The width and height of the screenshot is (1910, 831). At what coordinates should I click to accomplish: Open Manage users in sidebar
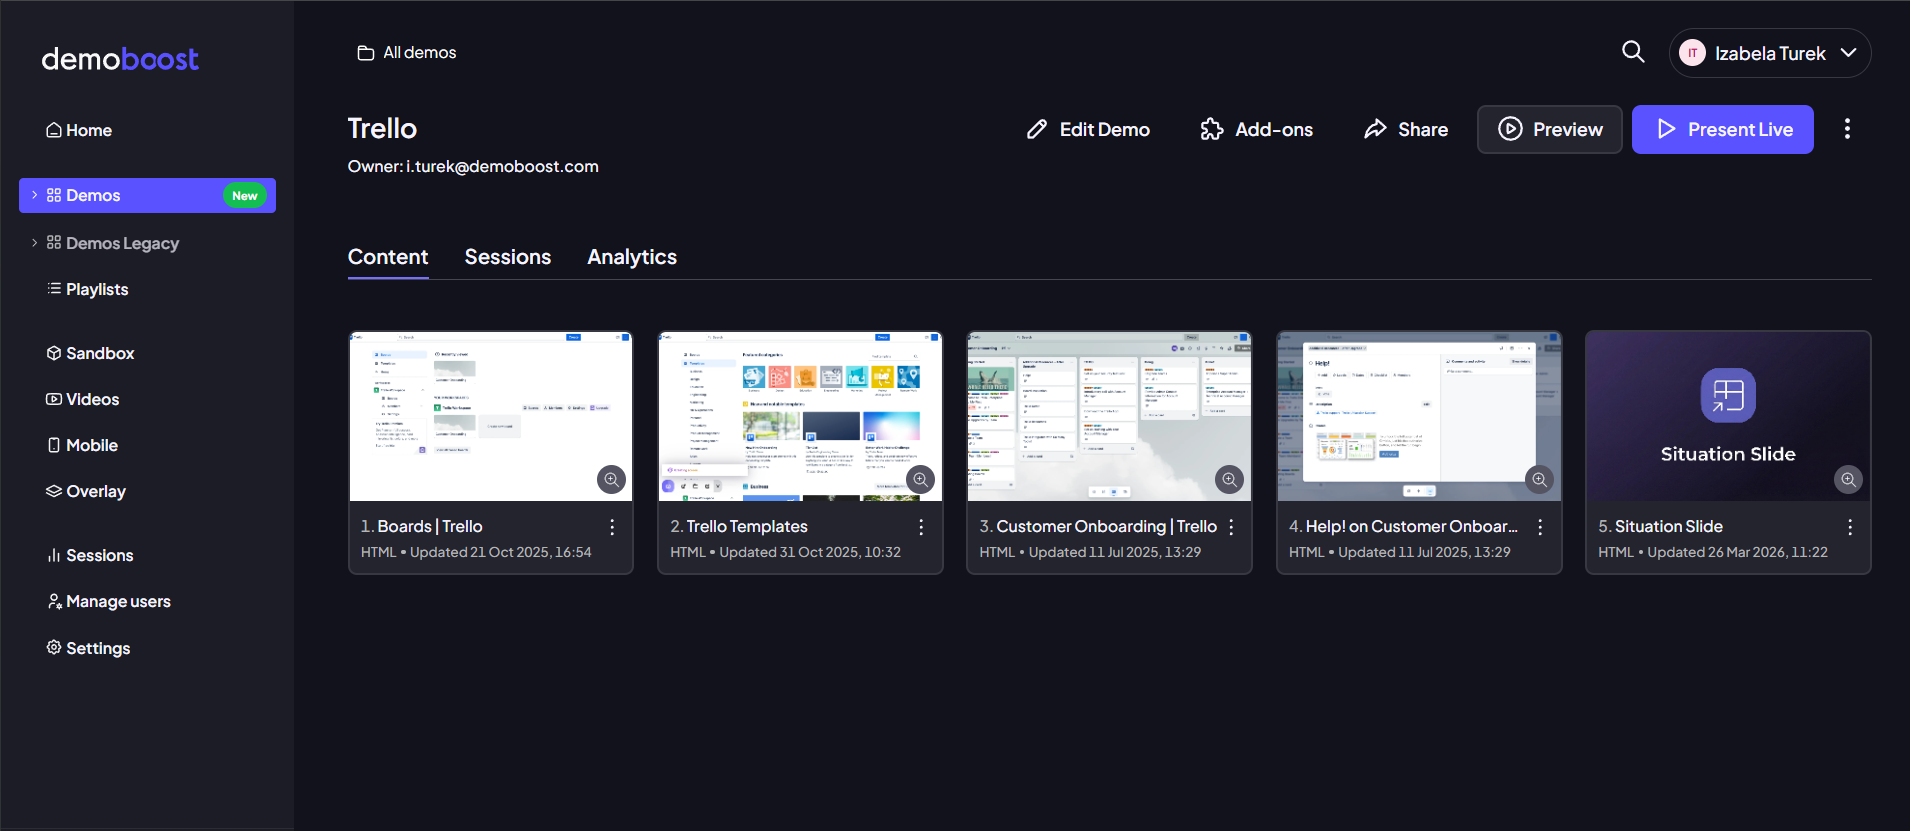[109, 601]
